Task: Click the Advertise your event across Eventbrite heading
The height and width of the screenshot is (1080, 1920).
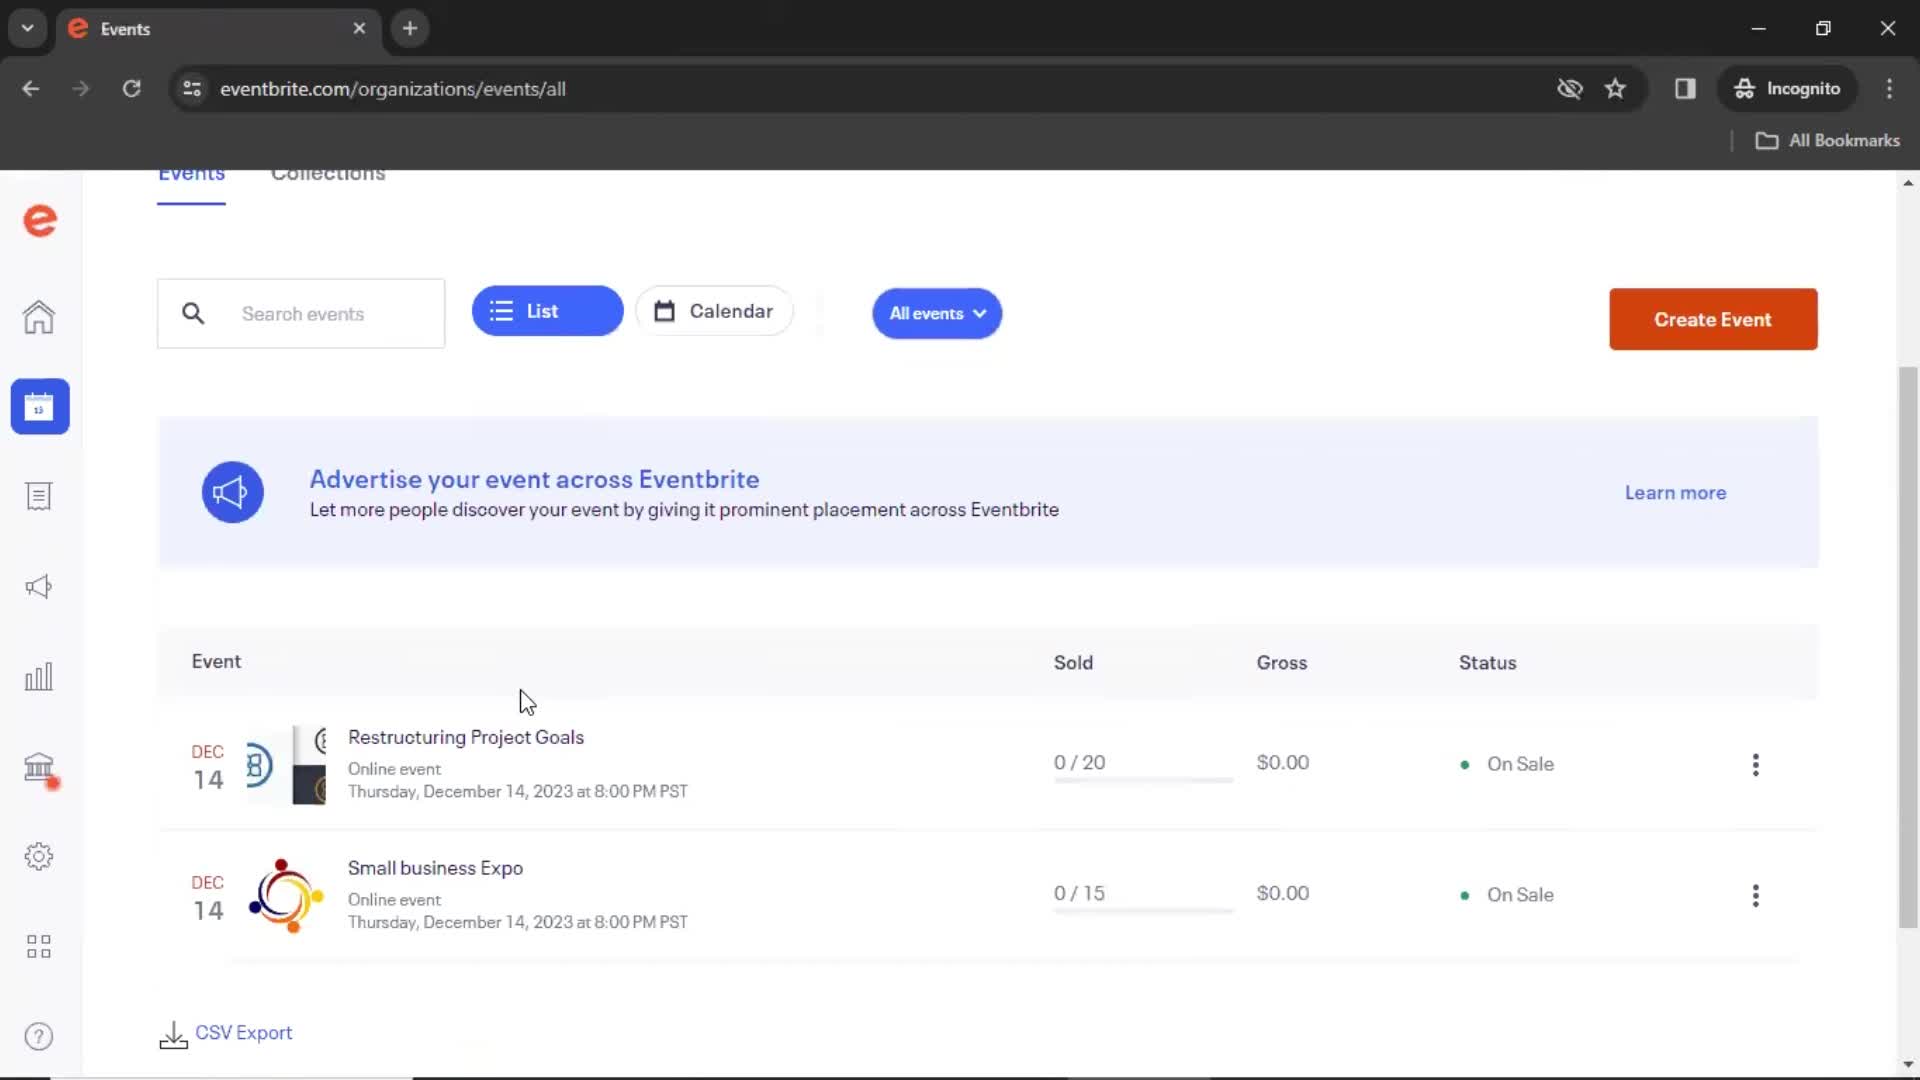Action: click(534, 480)
